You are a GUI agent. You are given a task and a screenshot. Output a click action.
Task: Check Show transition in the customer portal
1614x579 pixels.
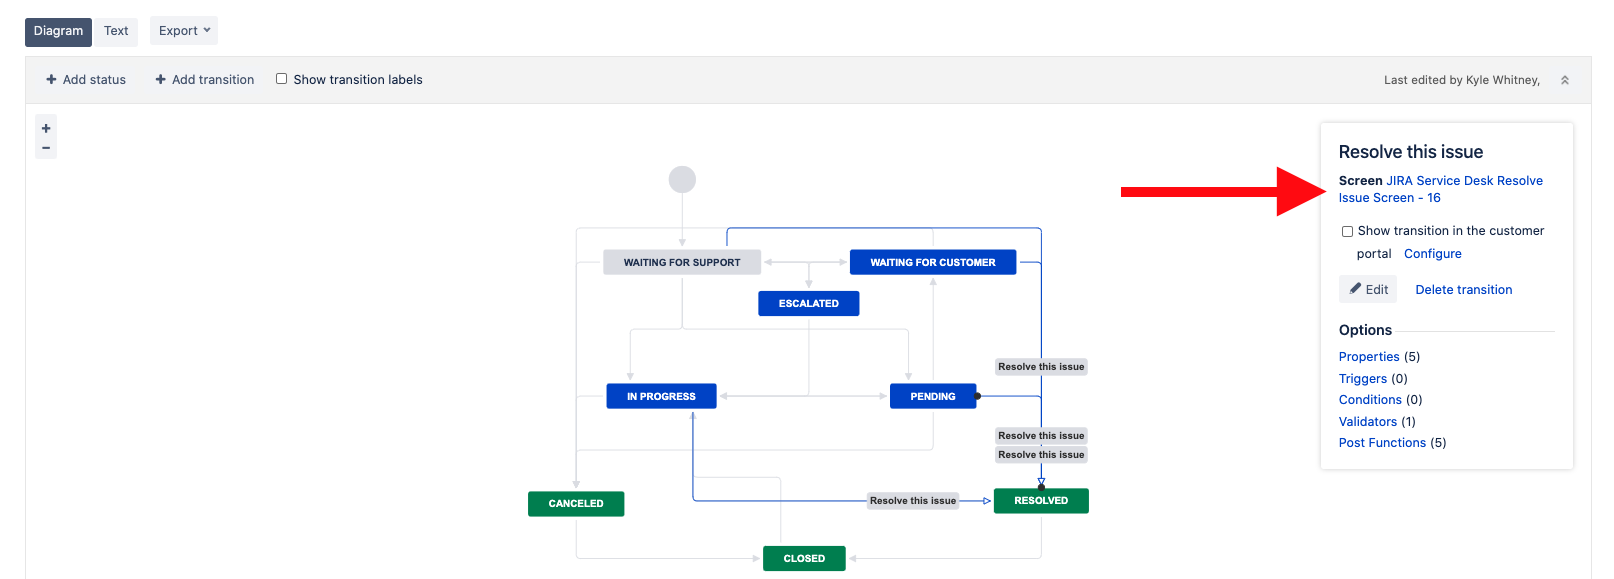point(1348,230)
